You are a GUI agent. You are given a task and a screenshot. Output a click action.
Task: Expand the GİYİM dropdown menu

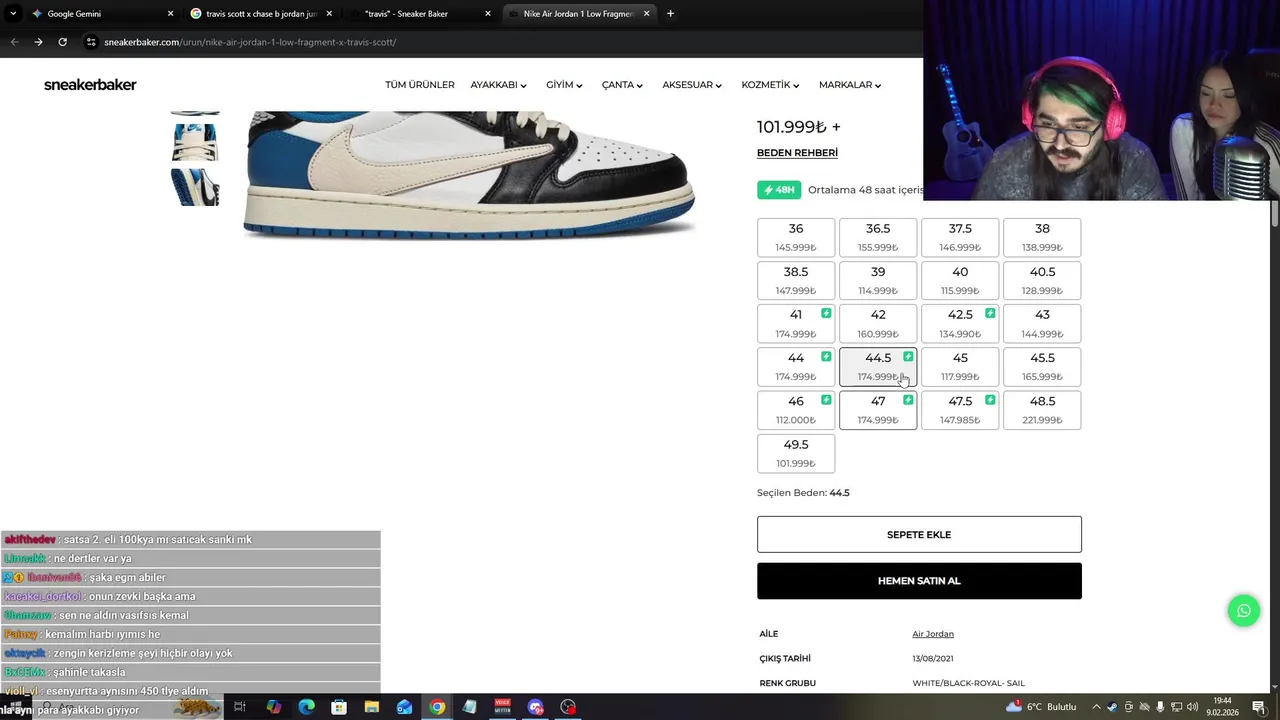click(x=564, y=85)
